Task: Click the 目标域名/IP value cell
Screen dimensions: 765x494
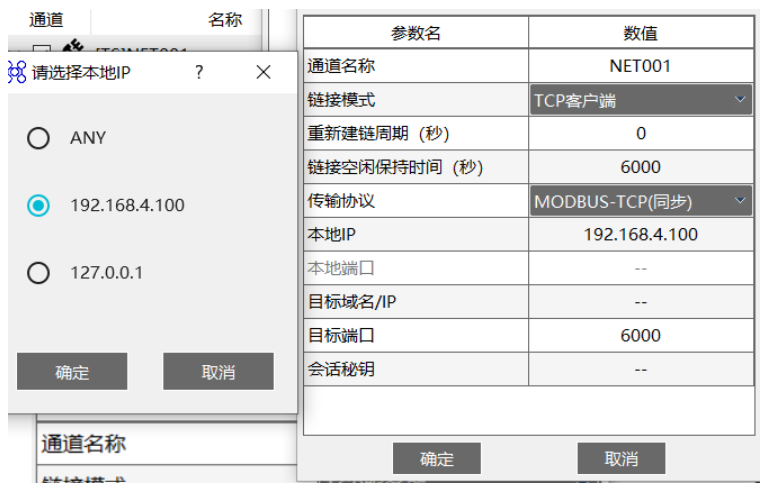Action: point(641,302)
